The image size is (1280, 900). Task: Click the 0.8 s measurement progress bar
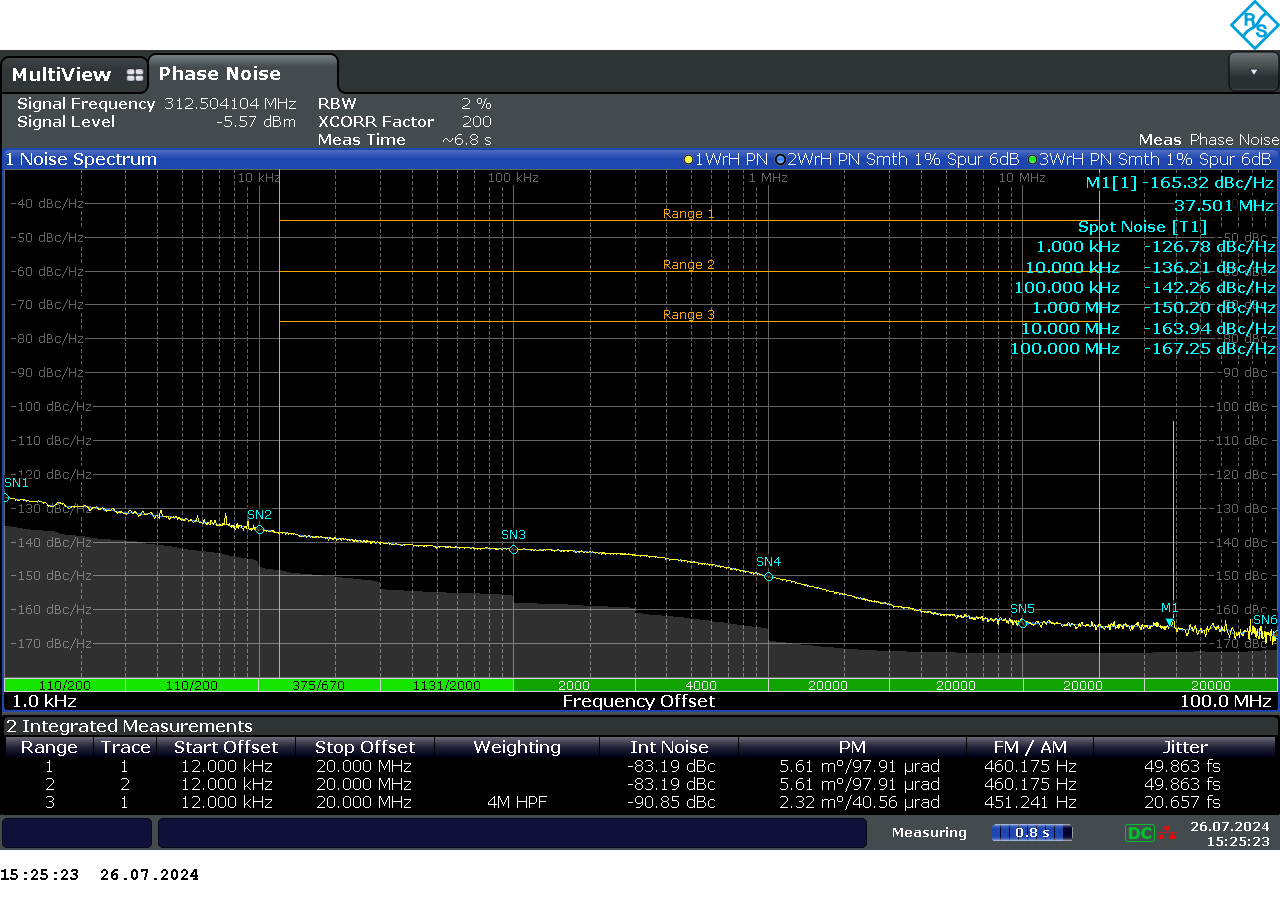[x=1031, y=833]
